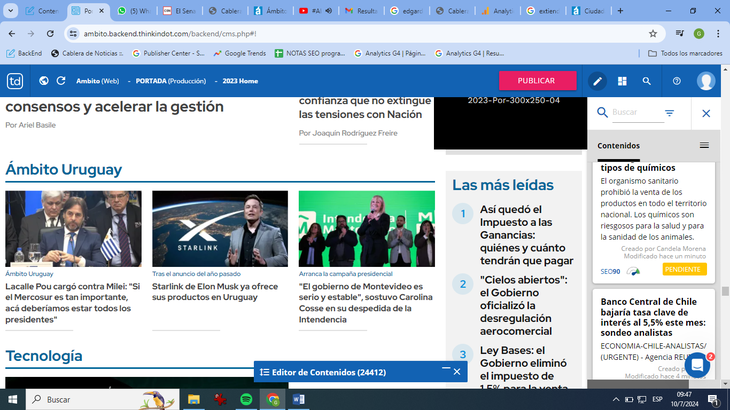Open Windows notification center icon
Viewport: 730px width, 410px height.
click(x=713, y=399)
